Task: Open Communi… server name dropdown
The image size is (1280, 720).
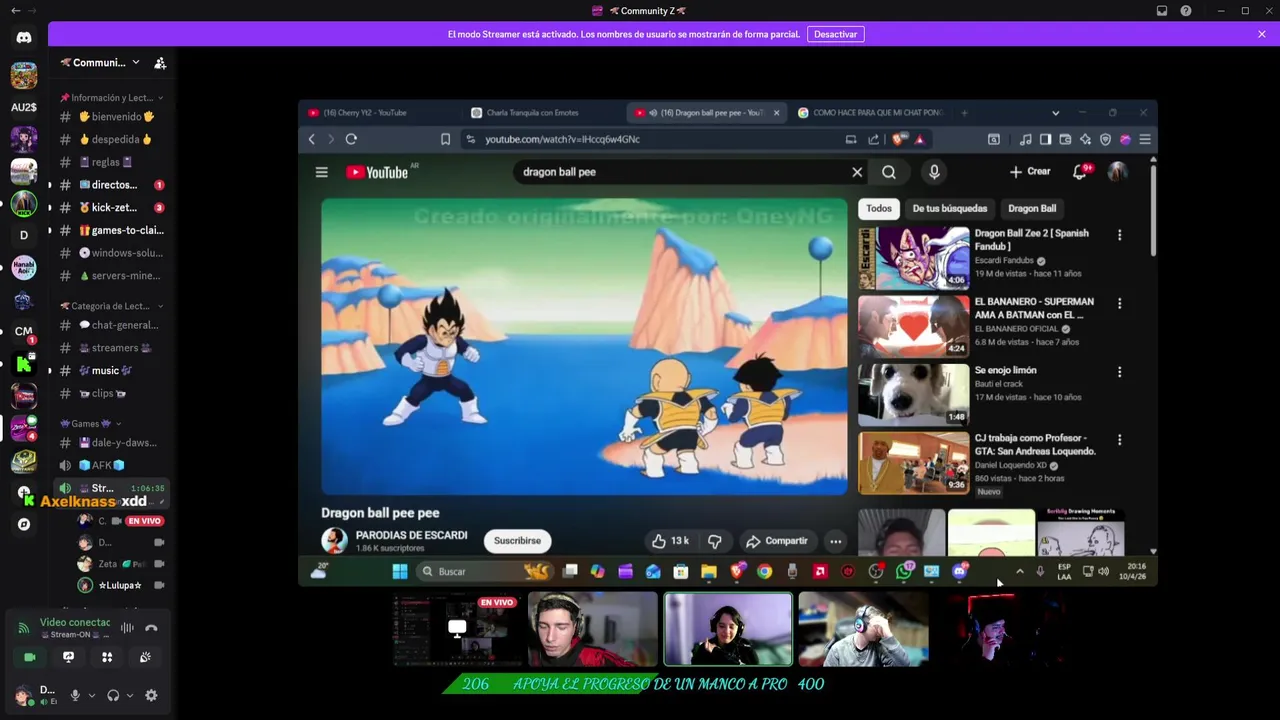Action: click(x=135, y=63)
